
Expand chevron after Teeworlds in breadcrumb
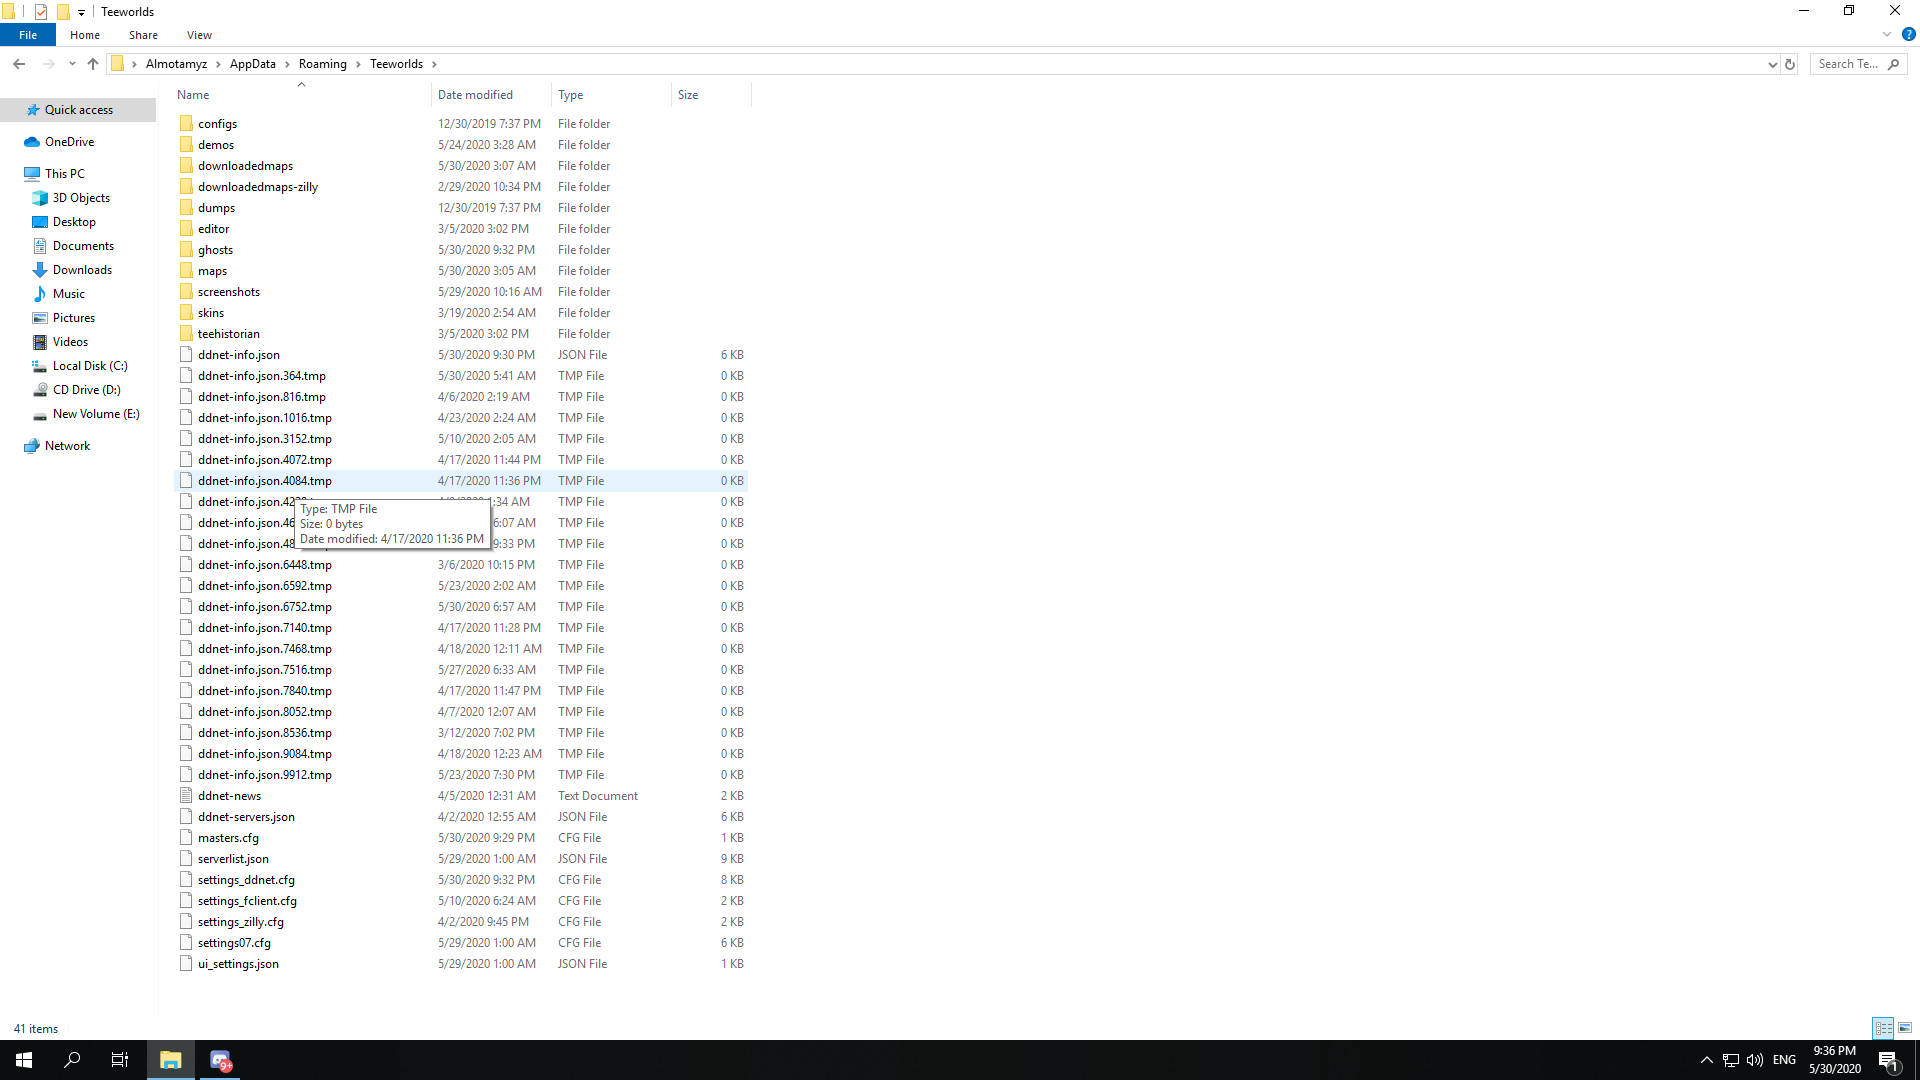point(434,64)
